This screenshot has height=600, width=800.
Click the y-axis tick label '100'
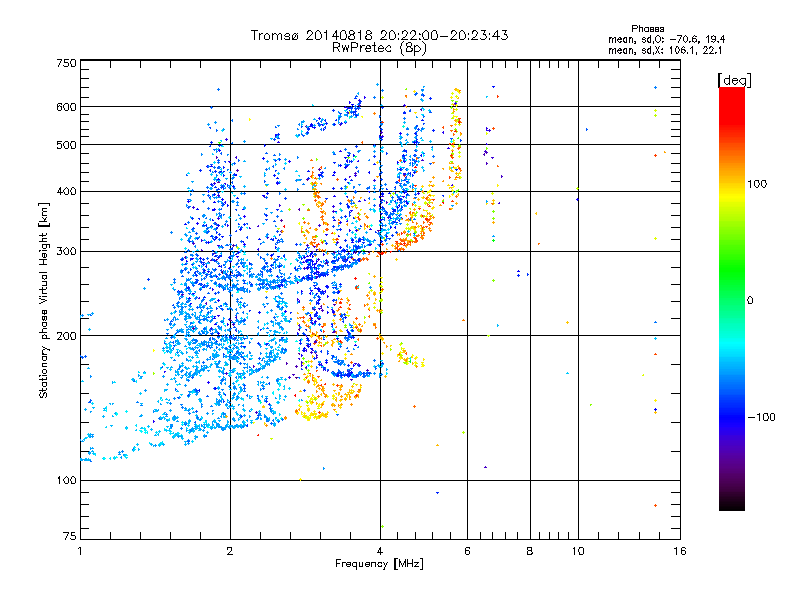coord(66,480)
